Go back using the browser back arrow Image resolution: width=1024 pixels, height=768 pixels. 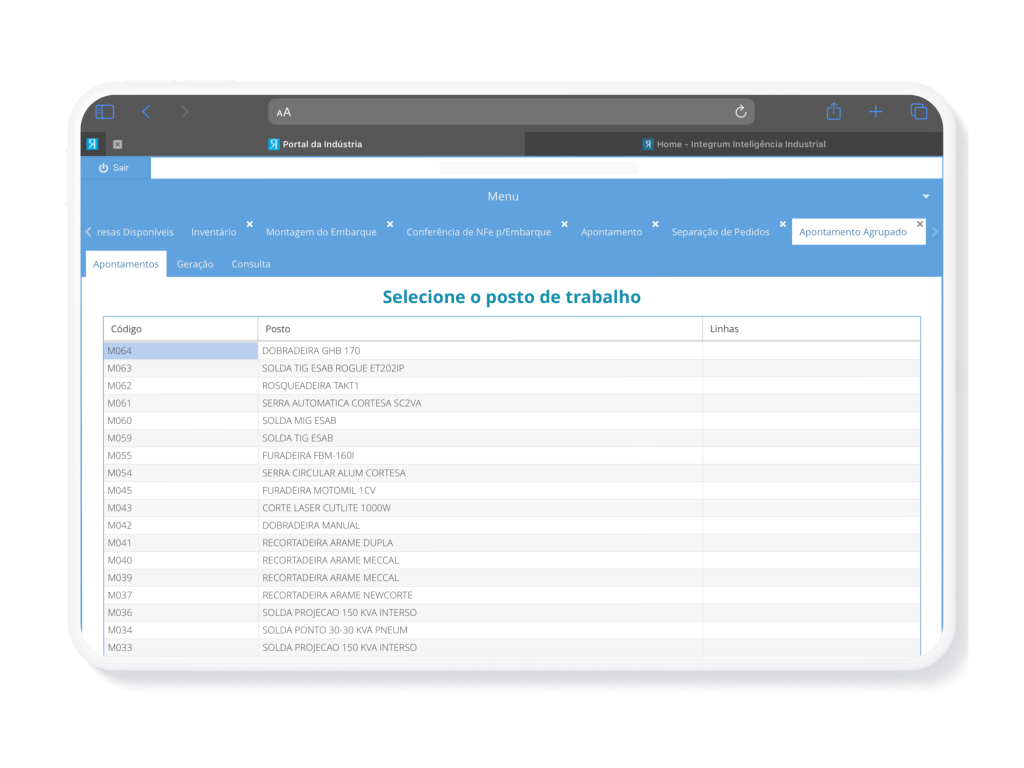(146, 112)
